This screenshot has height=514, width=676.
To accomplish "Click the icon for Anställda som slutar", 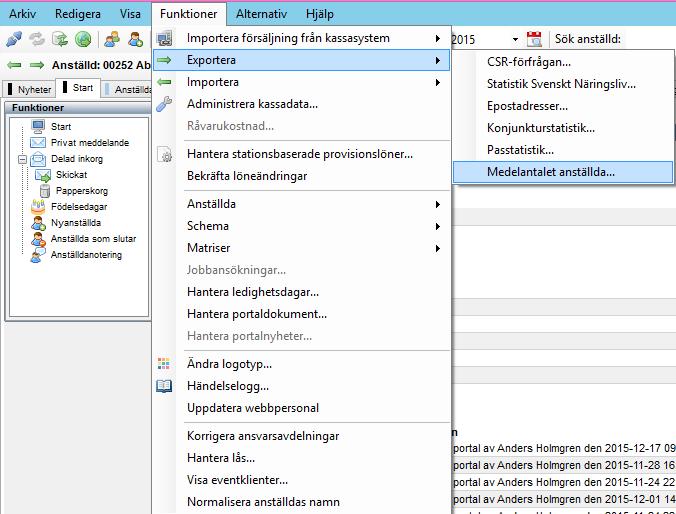I will click(x=38, y=239).
